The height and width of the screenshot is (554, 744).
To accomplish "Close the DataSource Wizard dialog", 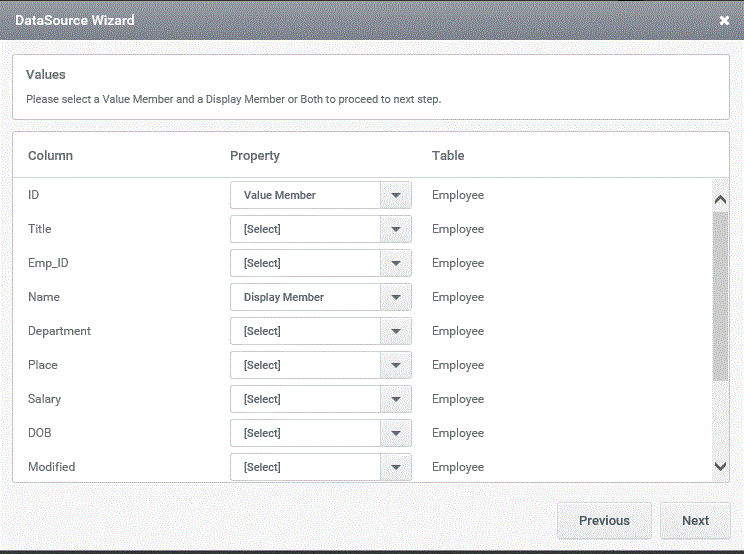I will coord(724,20).
